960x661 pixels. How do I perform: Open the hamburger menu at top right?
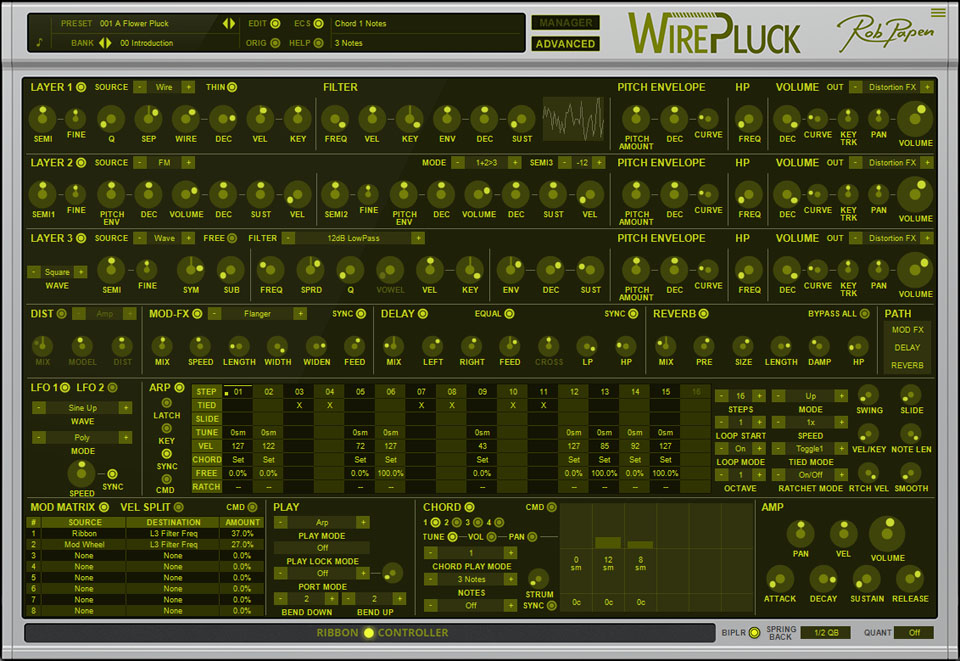[x=938, y=12]
